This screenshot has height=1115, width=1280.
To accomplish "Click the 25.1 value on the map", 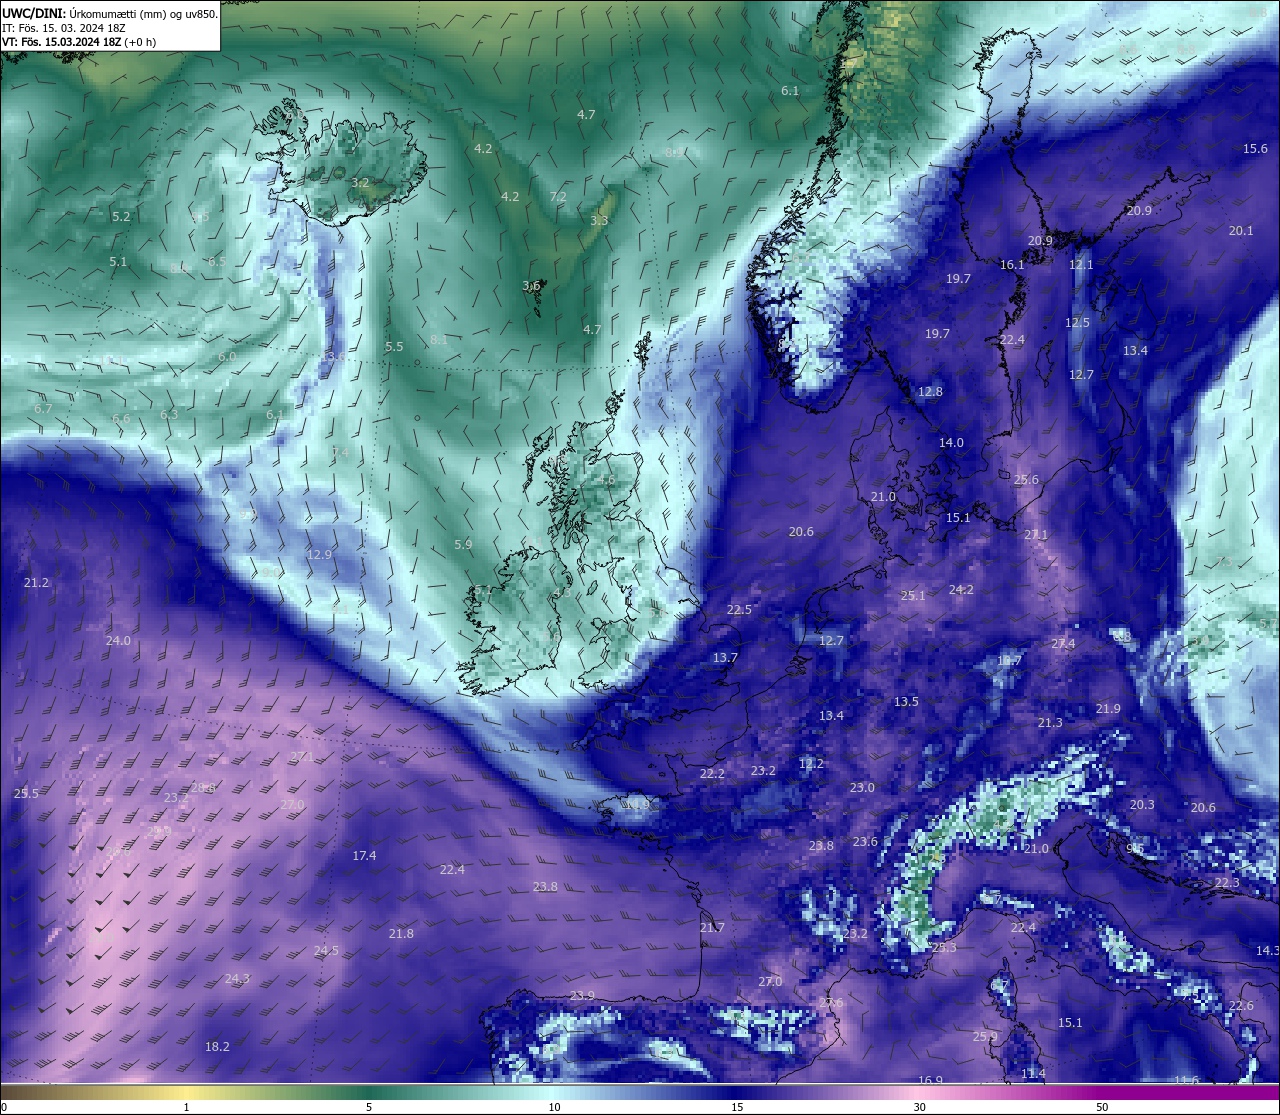I will click(x=913, y=596).
